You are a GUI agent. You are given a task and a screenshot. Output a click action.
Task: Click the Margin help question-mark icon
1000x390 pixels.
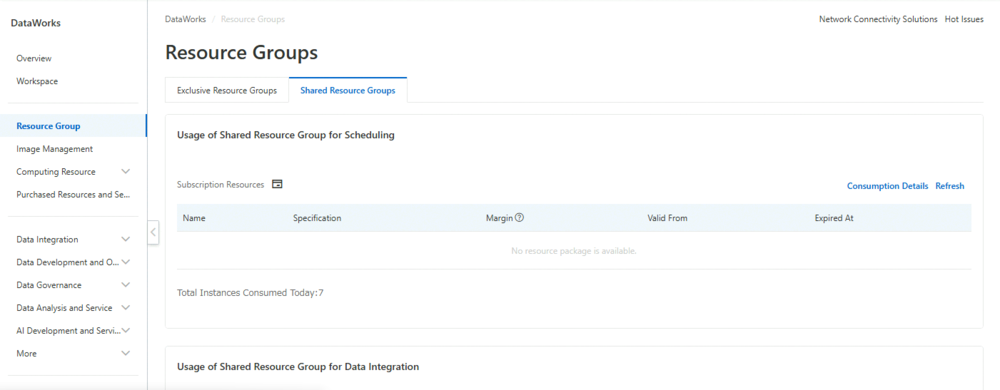tap(519, 218)
